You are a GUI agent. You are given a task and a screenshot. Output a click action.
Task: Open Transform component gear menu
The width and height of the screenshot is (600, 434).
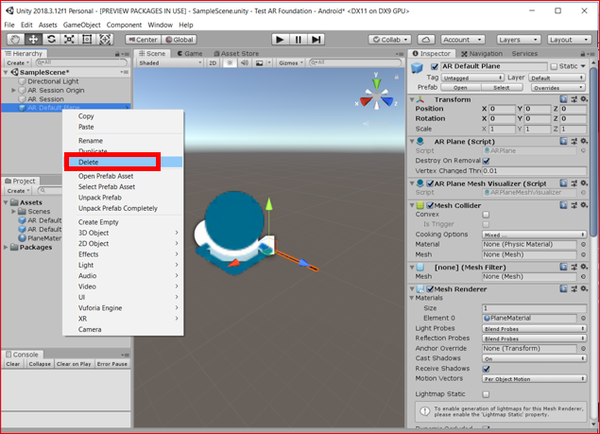pyautogui.click(x=584, y=99)
